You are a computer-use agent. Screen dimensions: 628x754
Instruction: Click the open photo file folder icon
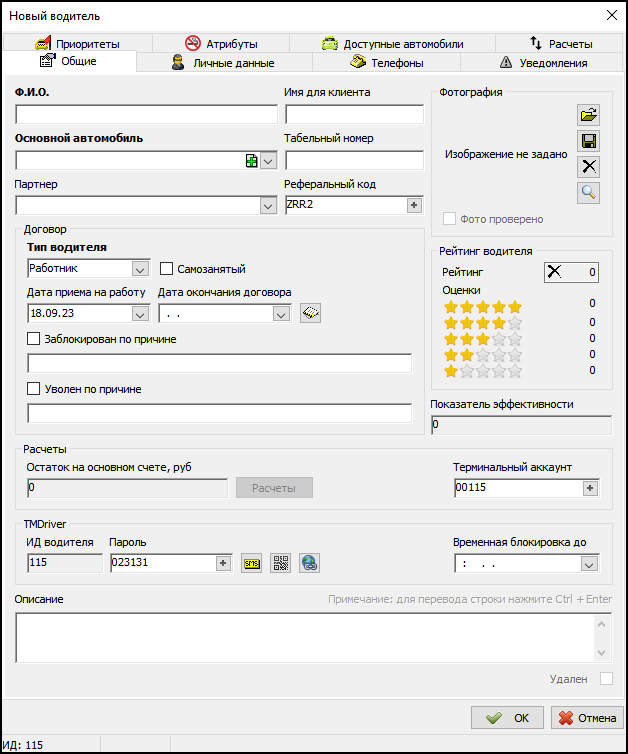click(589, 115)
